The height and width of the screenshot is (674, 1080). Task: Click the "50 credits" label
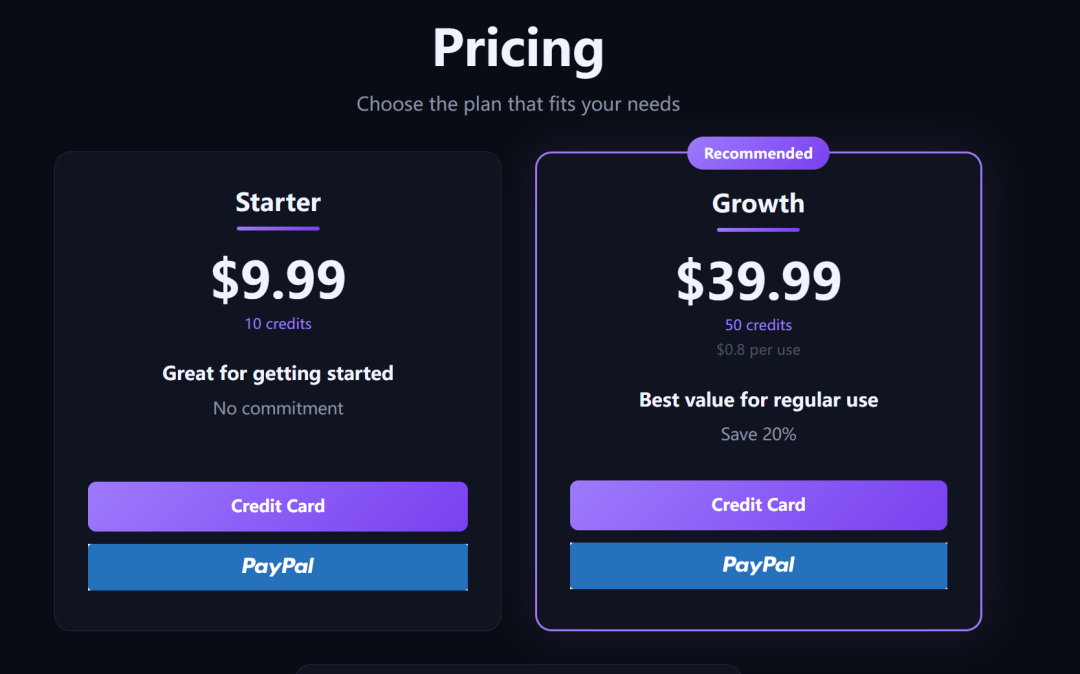(758, 325)
